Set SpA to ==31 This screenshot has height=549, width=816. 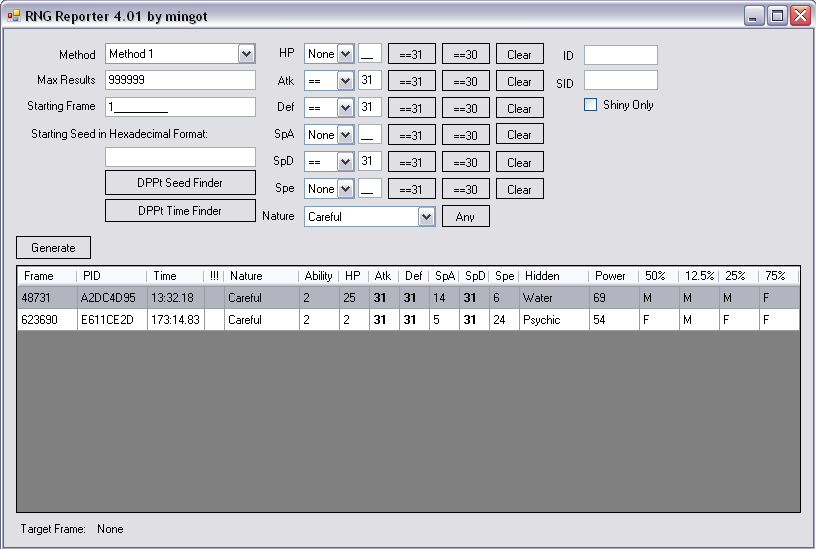pos(412,135)
